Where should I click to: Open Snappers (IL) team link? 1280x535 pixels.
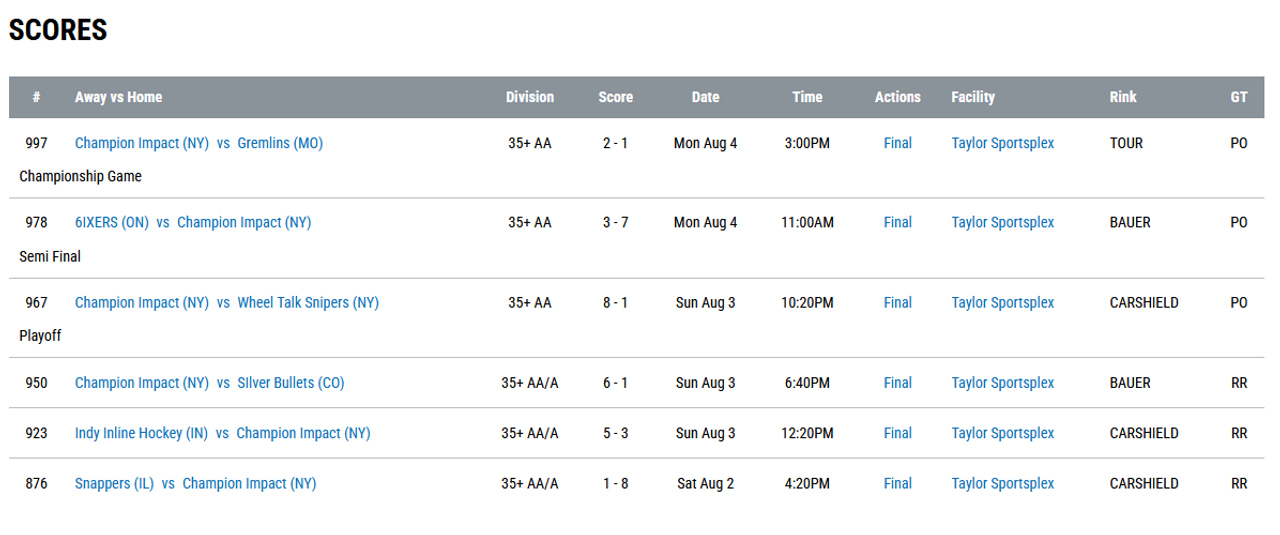coord(115,483)
